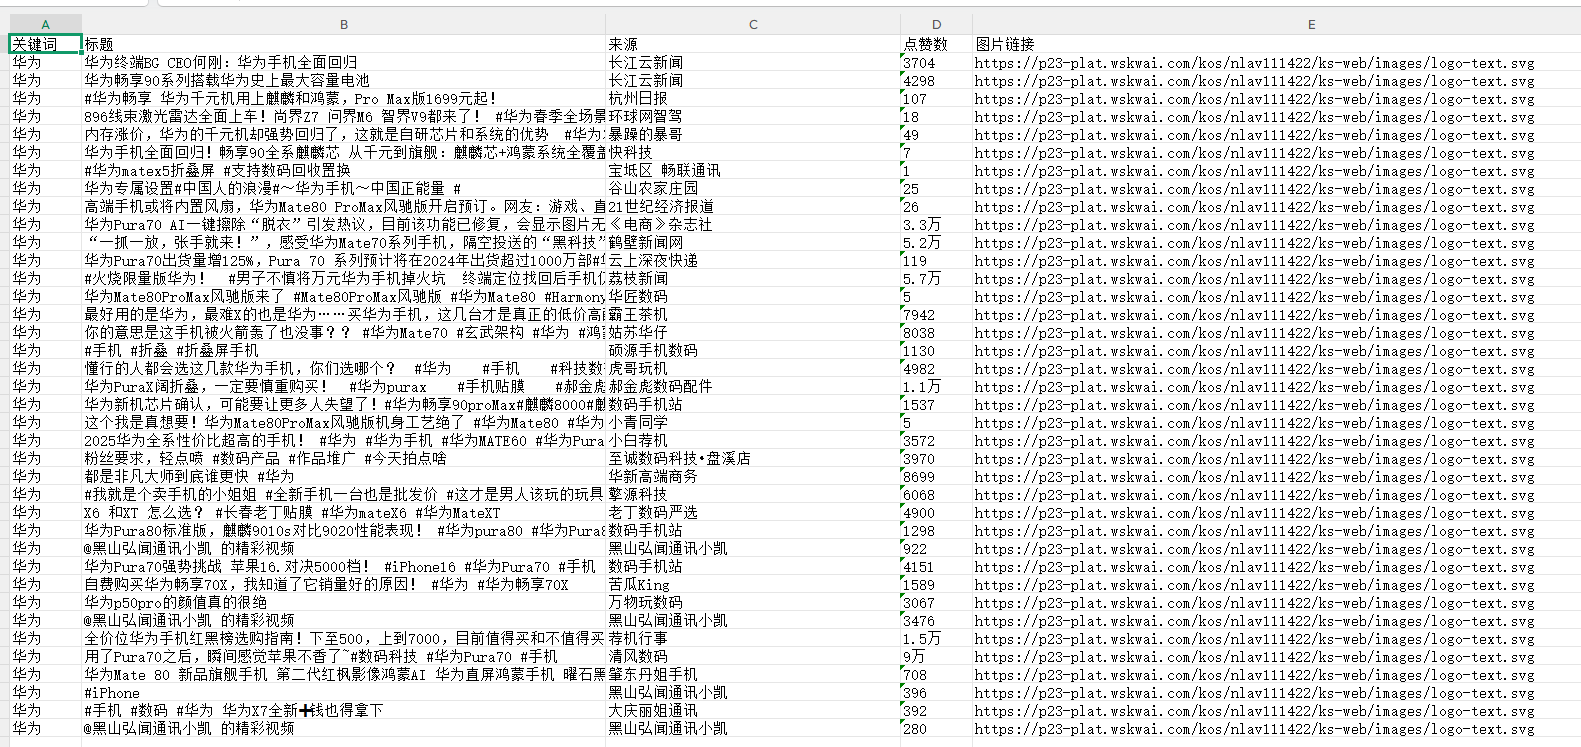
Task: Select source cell 21世纪经济报道
Action: (753, 206)
